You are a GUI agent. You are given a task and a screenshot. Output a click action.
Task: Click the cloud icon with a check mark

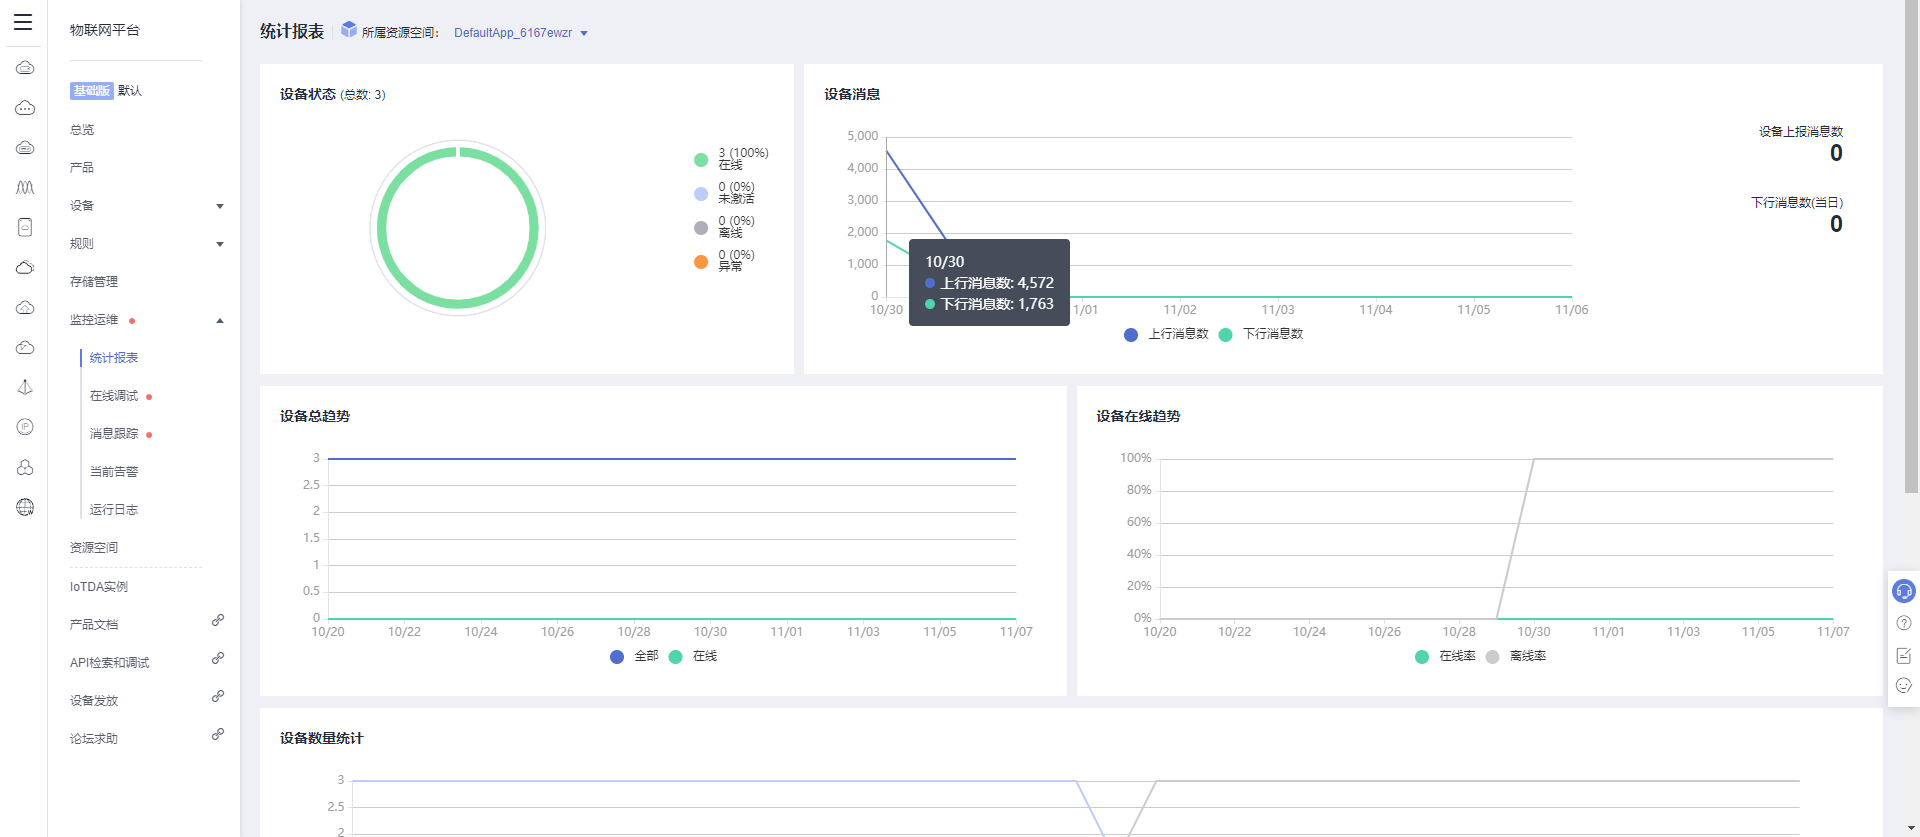(25, 347)
